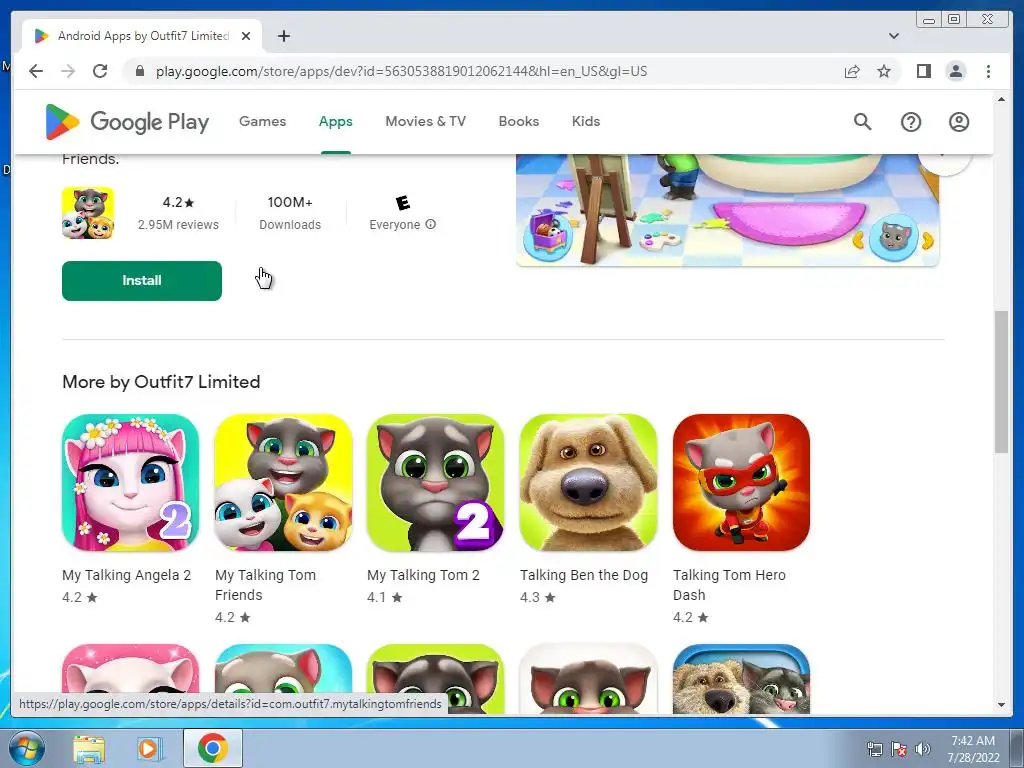
Task: Open Windows Explorer from the taskbar
Action: pos(88,749)
